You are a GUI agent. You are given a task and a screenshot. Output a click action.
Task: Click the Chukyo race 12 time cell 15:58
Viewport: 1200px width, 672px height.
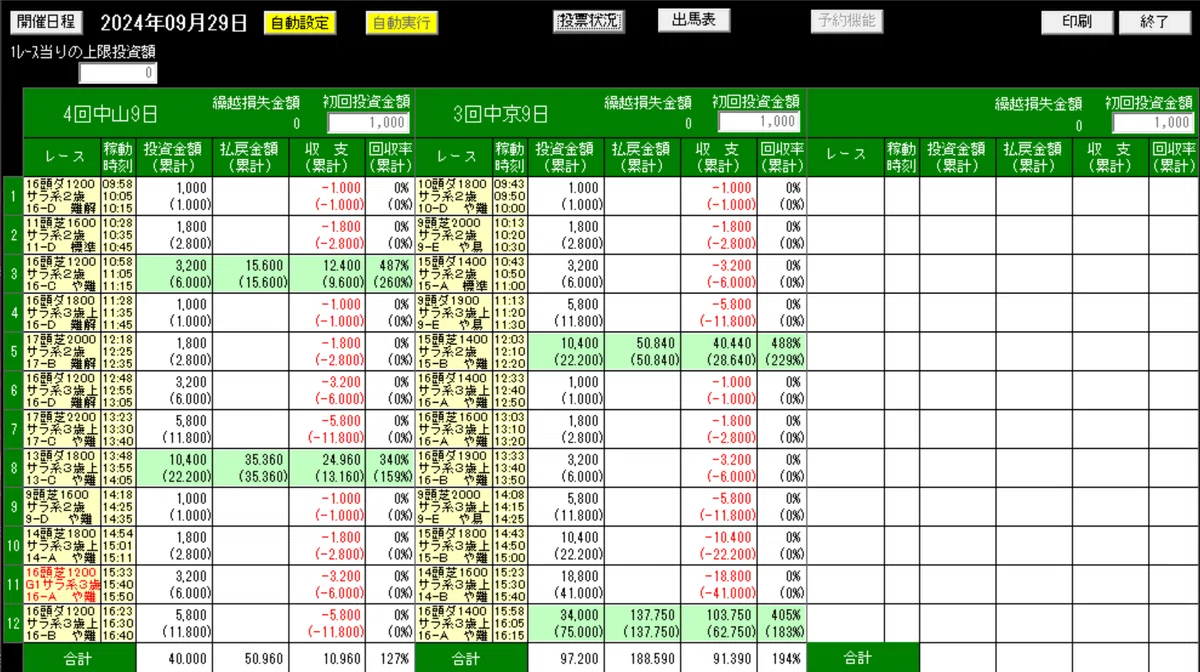[509, 611]
